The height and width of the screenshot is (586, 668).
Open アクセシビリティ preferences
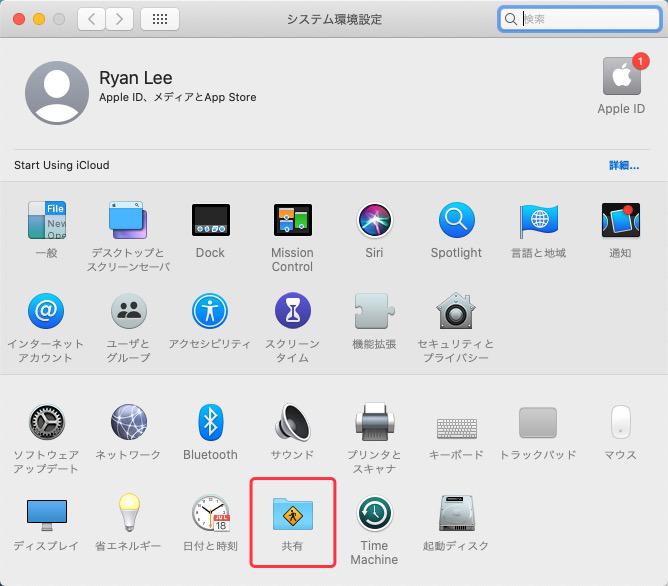[210, 311]
